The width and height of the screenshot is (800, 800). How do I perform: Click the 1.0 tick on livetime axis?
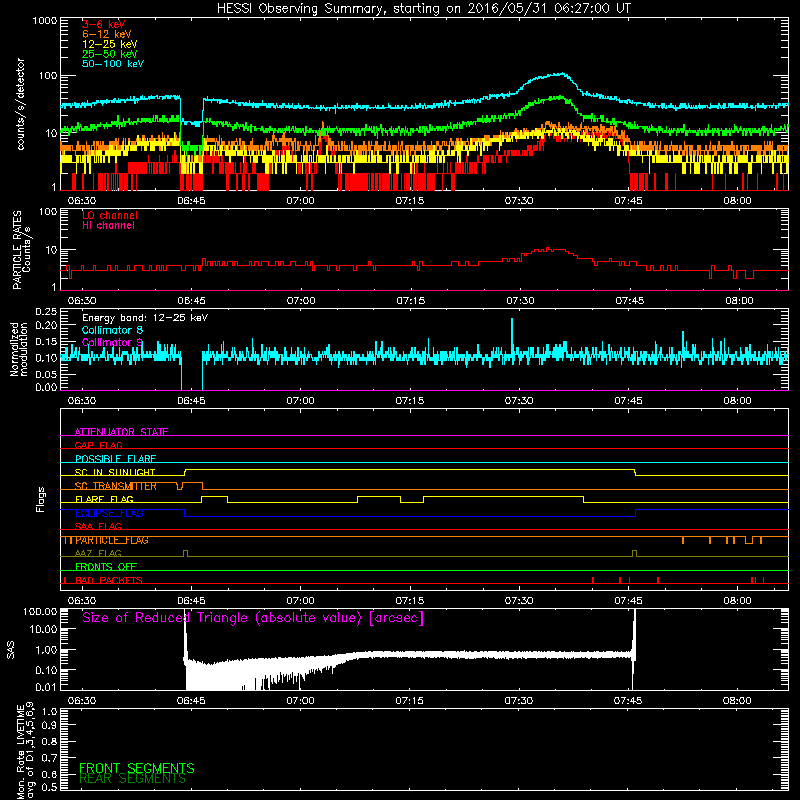[50, 711]
